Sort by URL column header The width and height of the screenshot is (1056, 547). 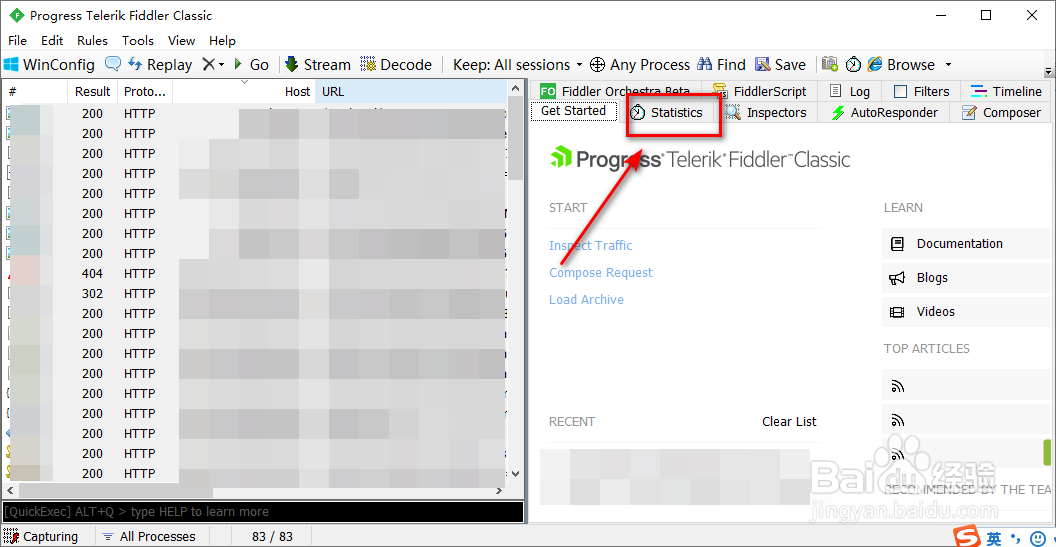coord(410,92)
